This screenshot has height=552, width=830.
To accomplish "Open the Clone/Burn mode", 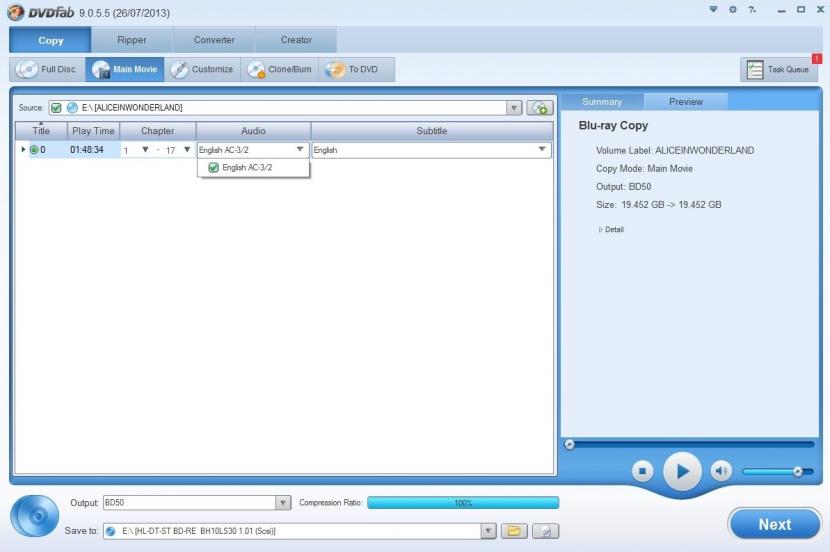I will tap(280, 70).
